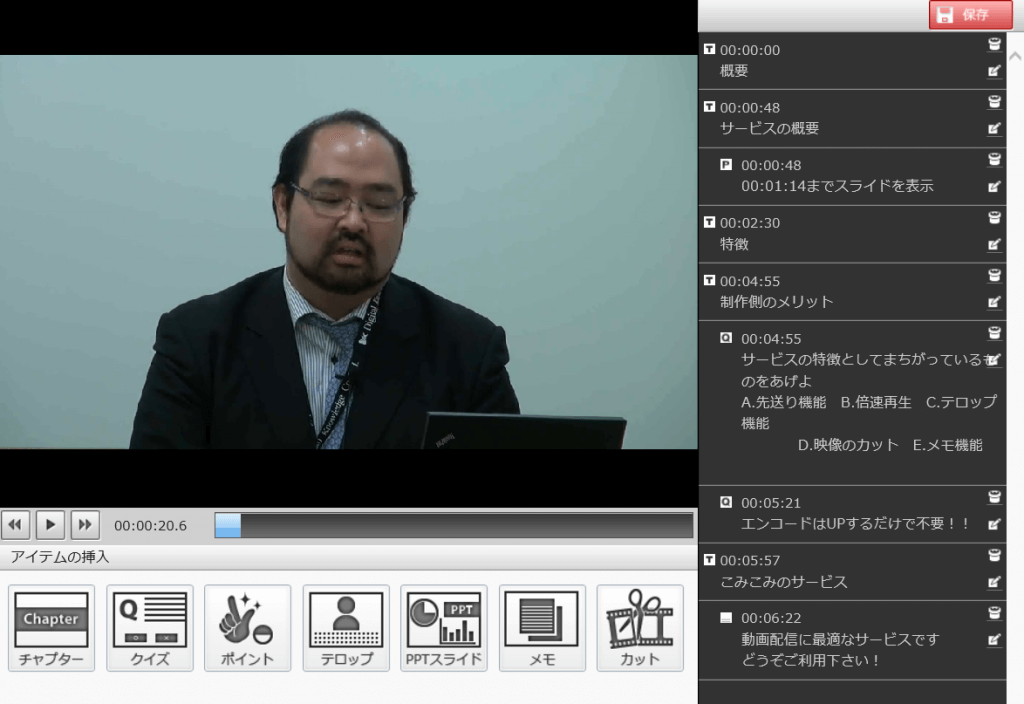This screenshot has width=1024, height=704.
Task: Select the 00:05:21 quiz item
Action: click(x=845, y=513)
